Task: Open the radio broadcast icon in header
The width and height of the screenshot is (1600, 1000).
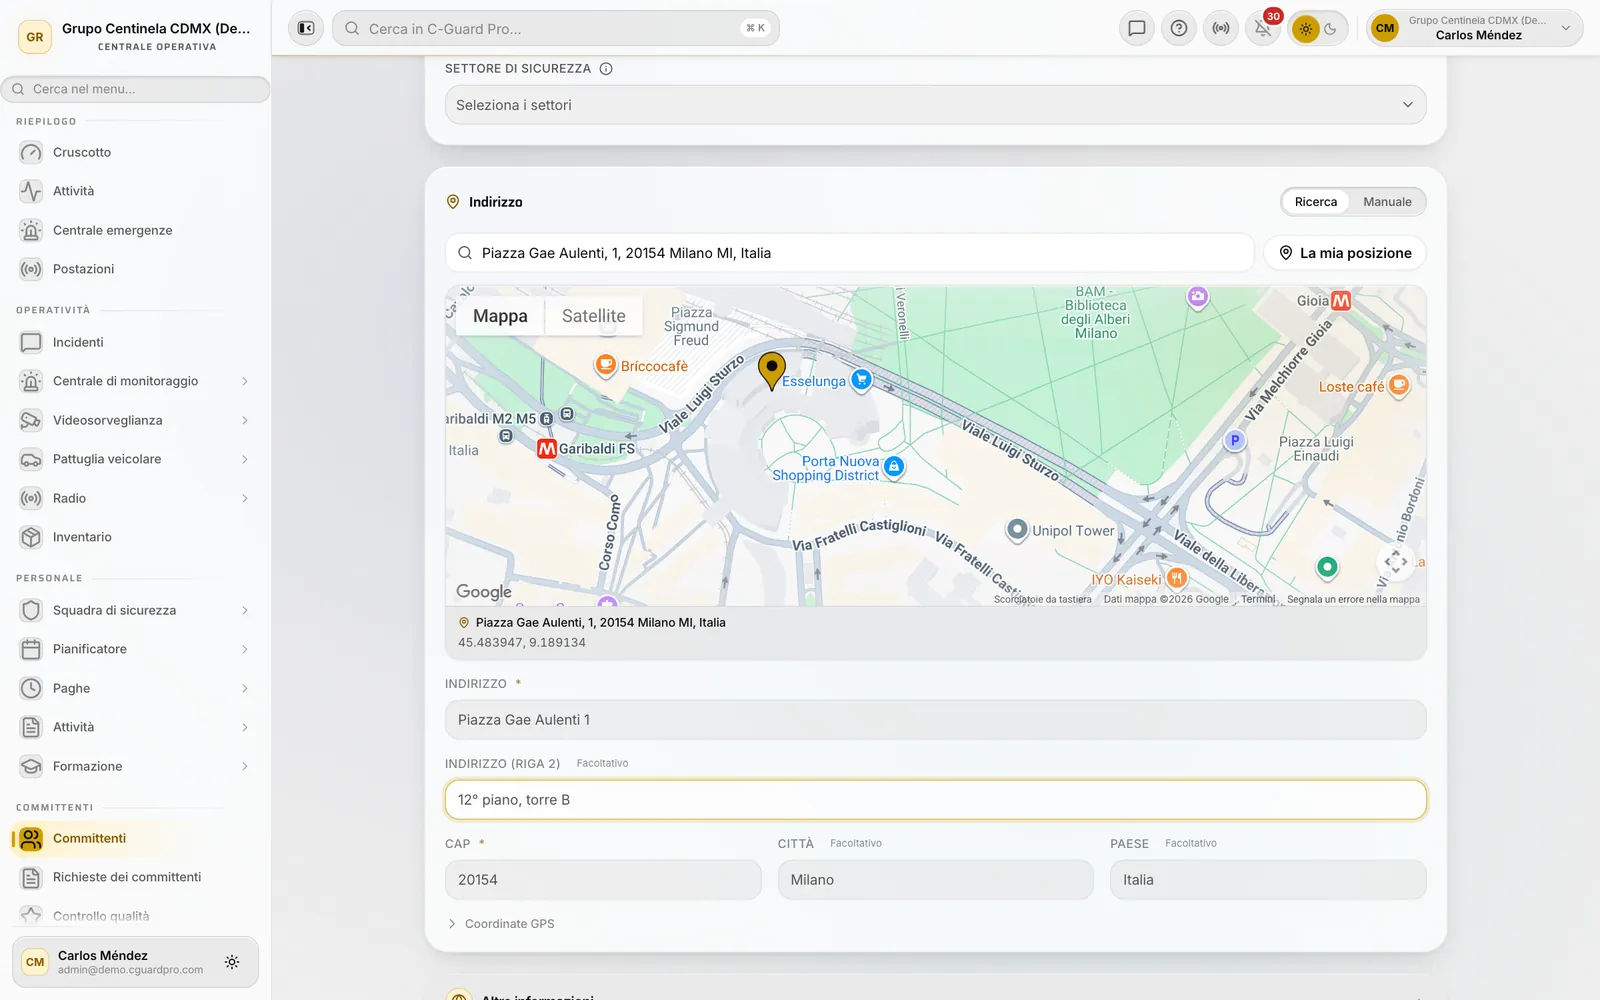Action: point(1221,28)
